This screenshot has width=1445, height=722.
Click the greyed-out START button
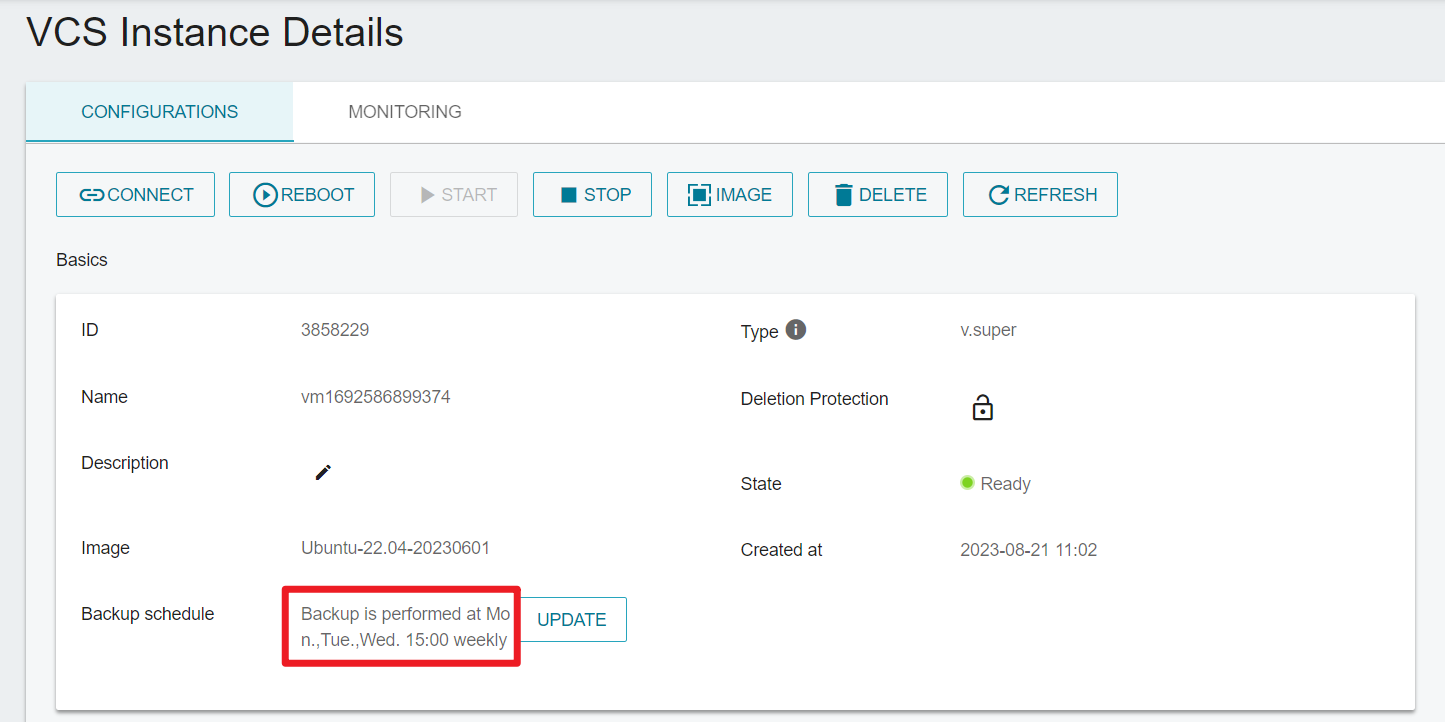coord(454,195)
